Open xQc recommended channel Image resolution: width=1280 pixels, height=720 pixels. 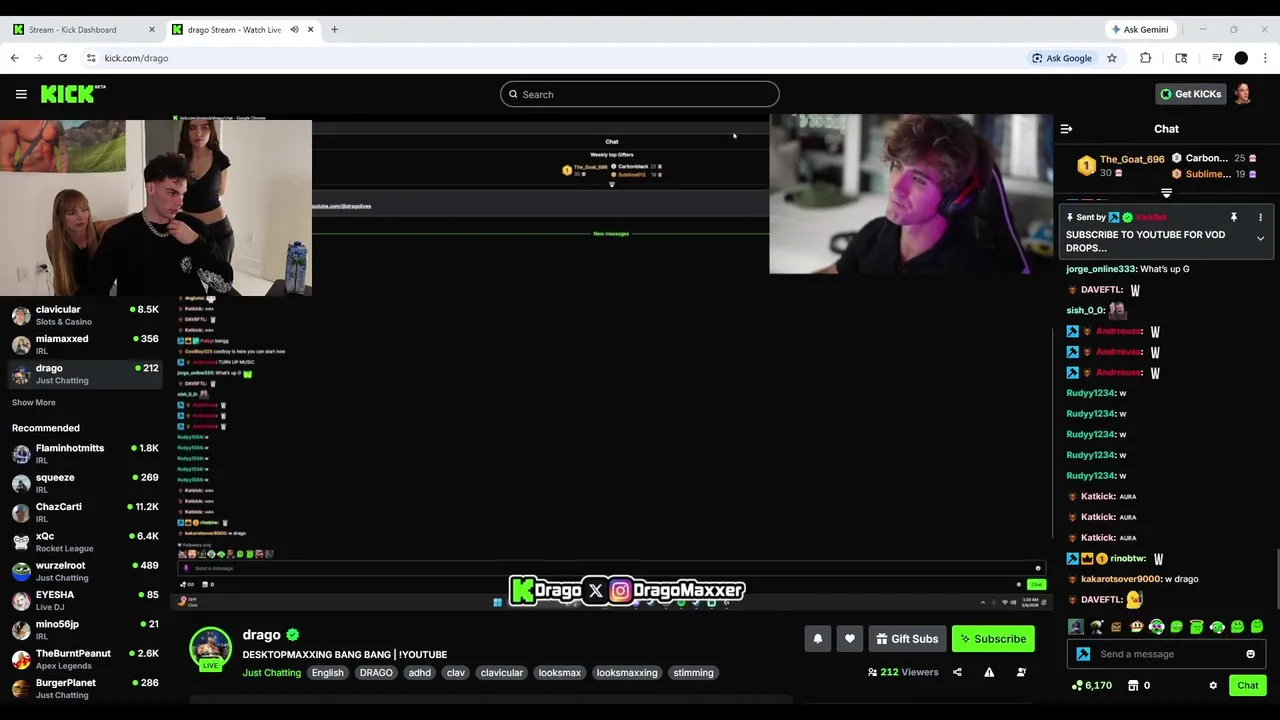(x=85, y=542)
